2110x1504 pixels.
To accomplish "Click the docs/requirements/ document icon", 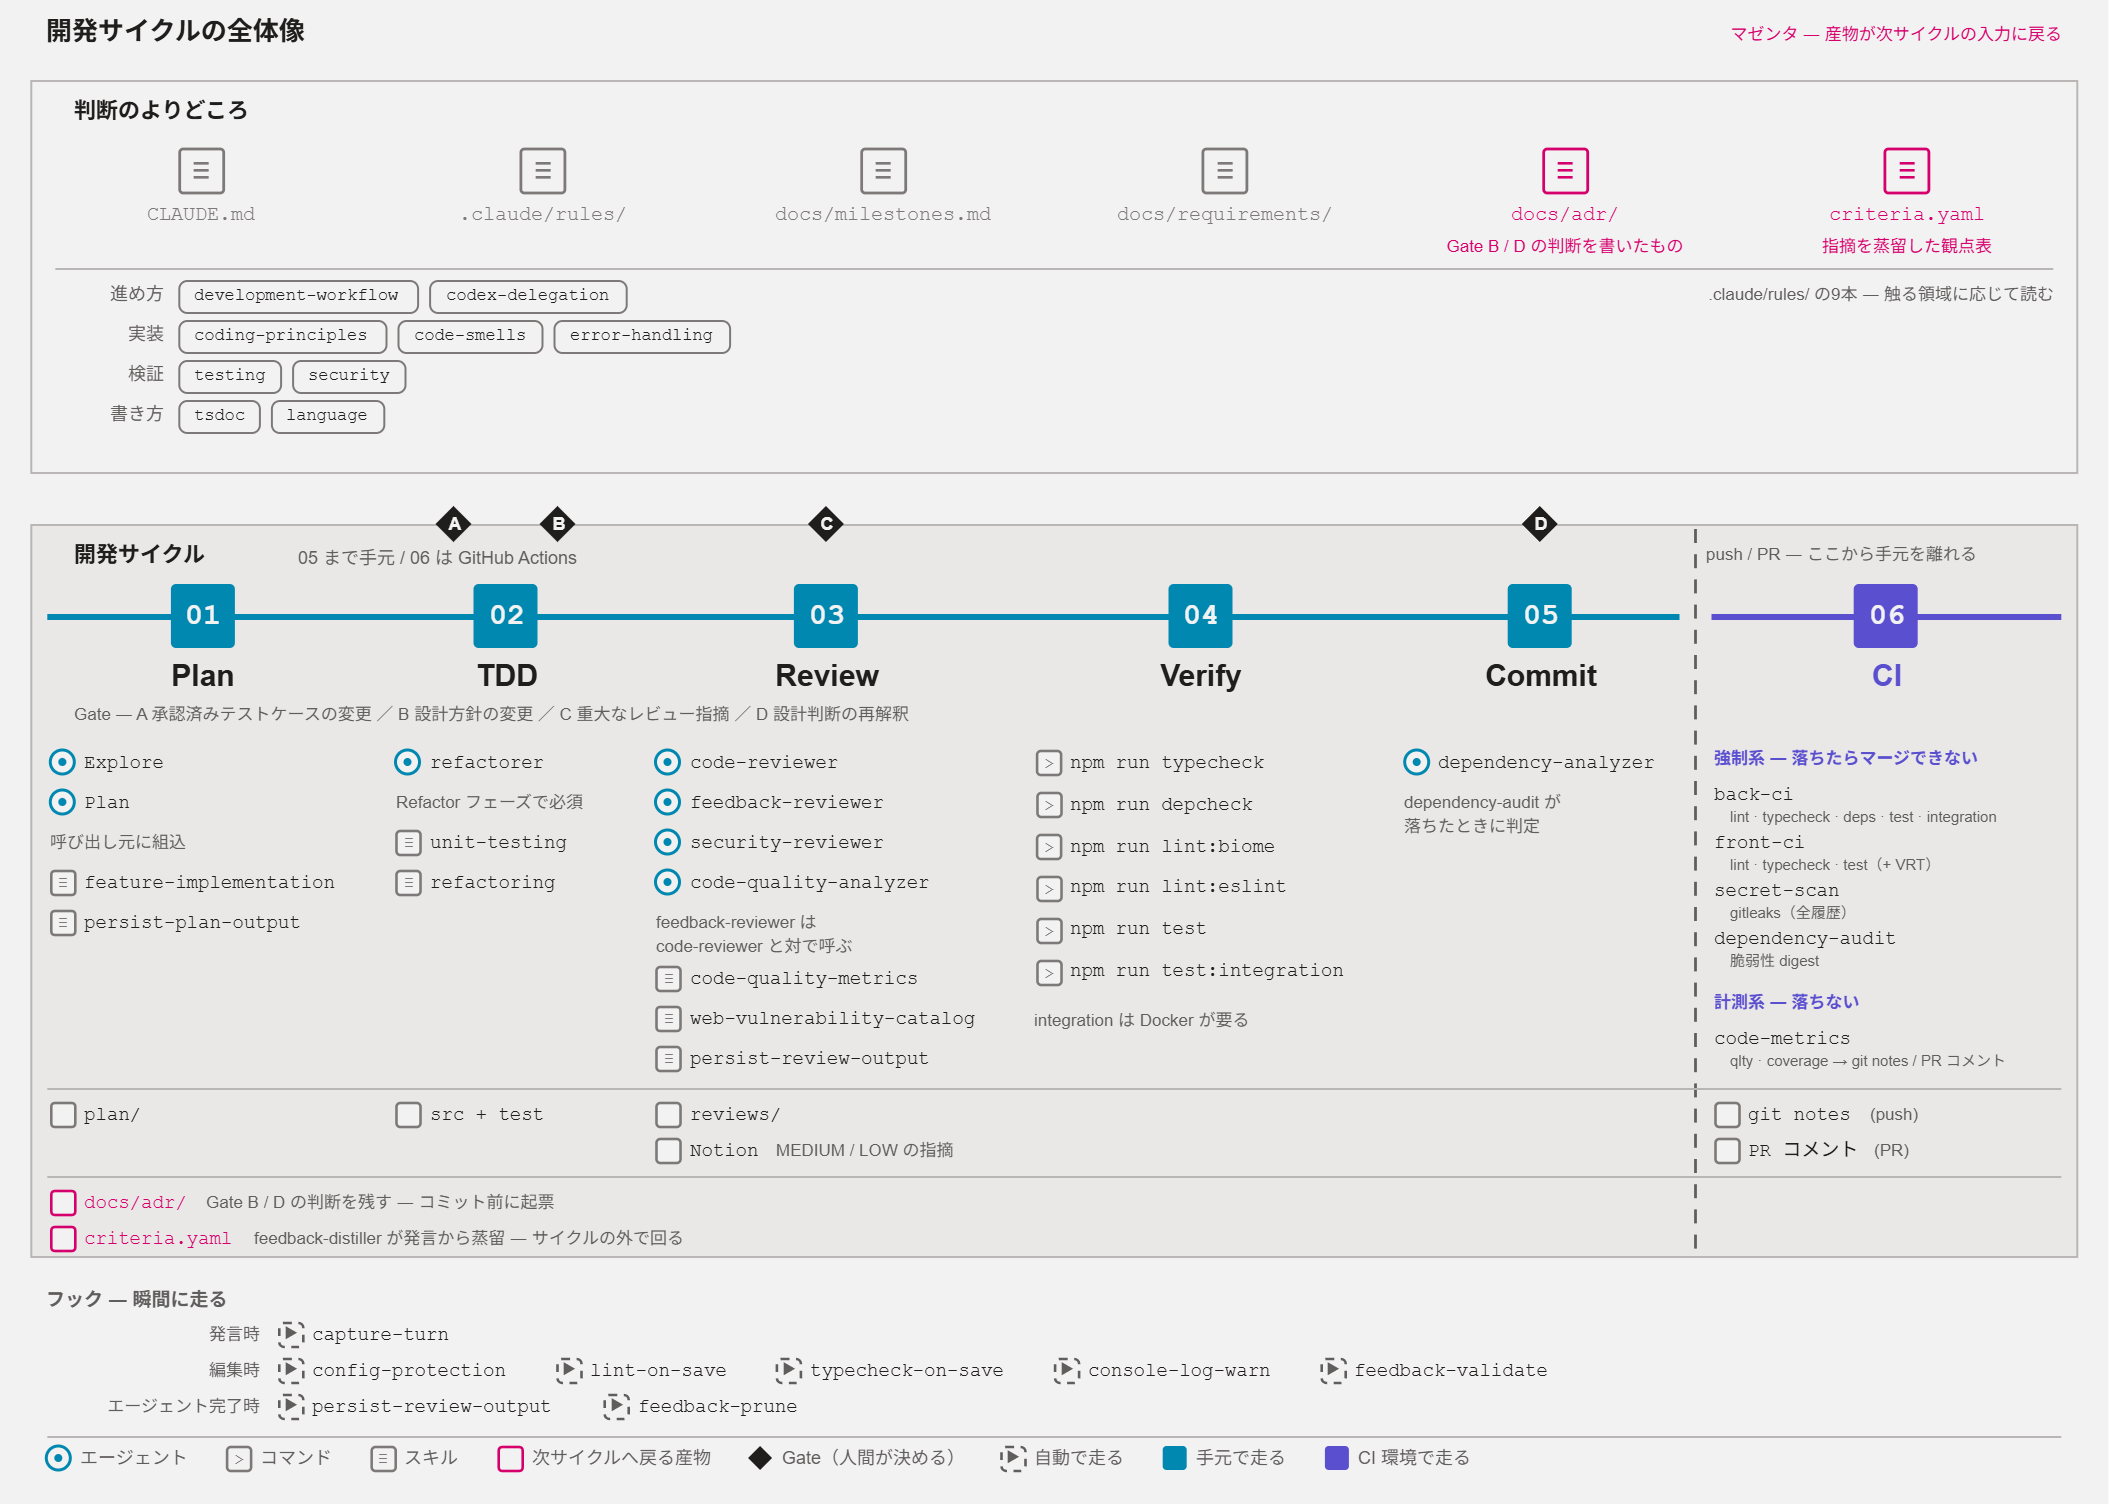I will click(x=1225, y=171).
